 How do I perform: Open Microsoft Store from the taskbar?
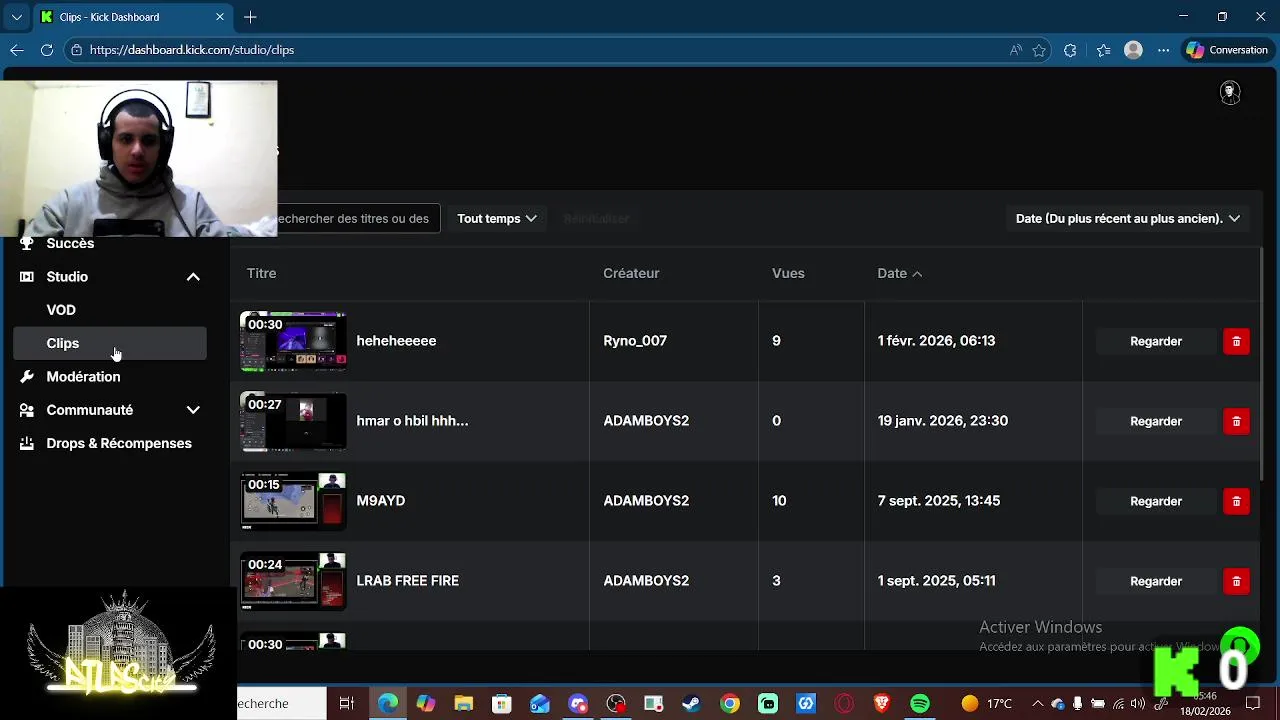(501, 704)
